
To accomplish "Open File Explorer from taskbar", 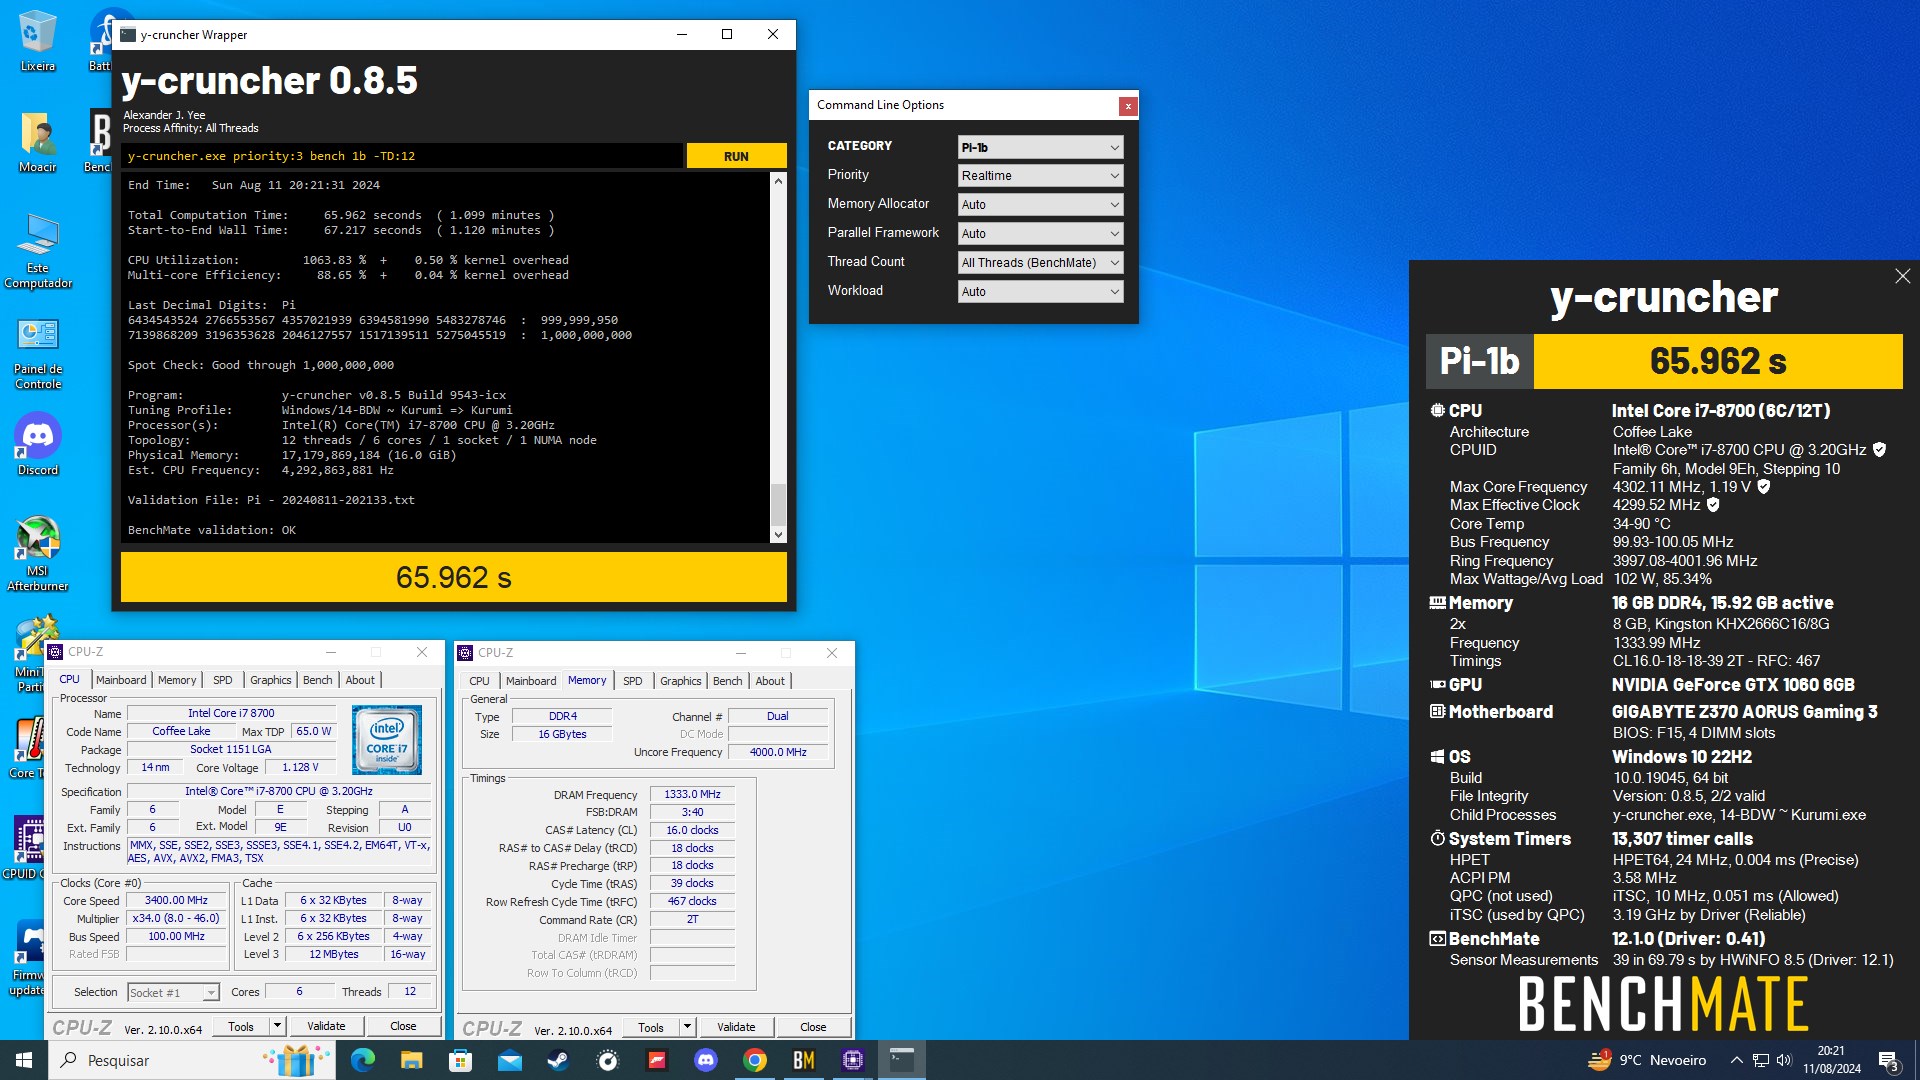I will 411,1060.
